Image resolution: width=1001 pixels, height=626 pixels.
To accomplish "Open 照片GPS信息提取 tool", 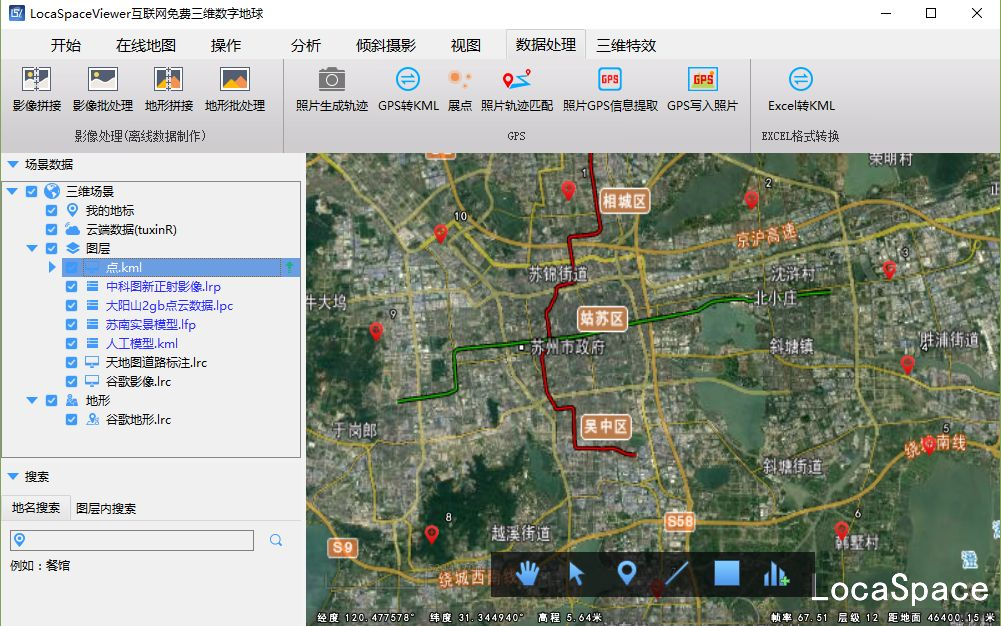I will click(610, 89).
